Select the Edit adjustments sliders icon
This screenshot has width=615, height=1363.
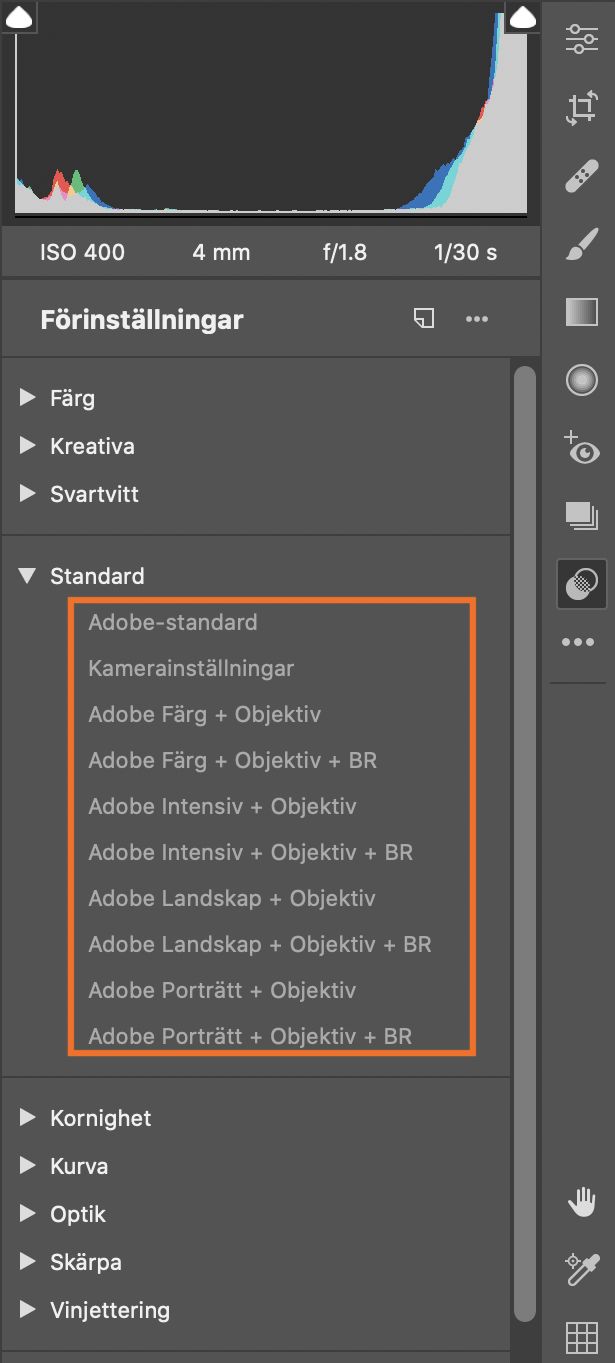coord(580,40)
